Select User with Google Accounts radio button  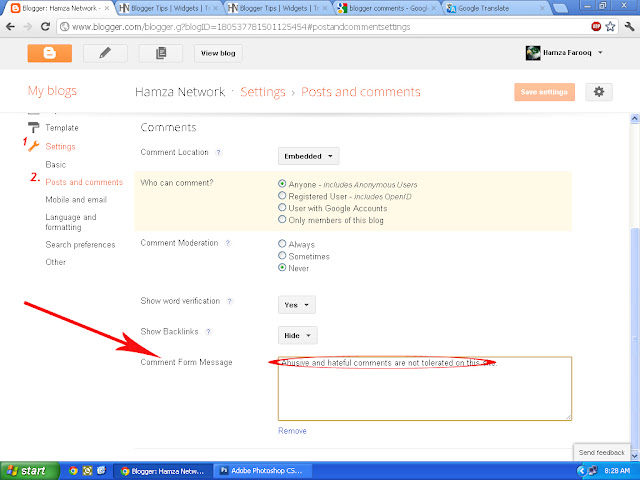[x=282, y=207]
